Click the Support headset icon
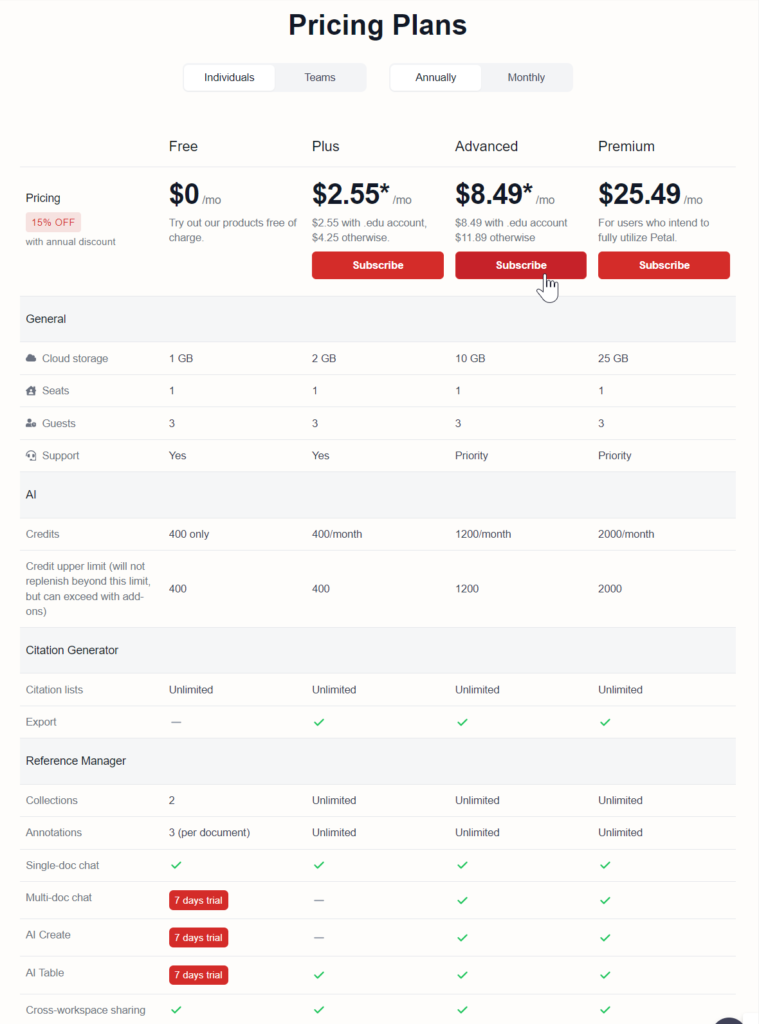This screenshot has height=1024, width=759. point(31,455)
